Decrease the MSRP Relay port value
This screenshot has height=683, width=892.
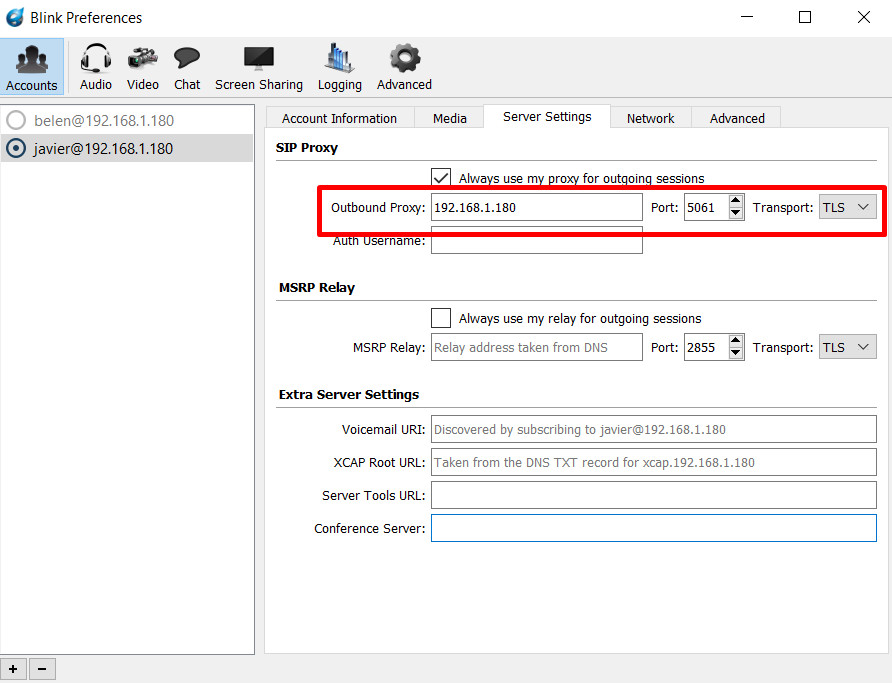click(736, 354)
